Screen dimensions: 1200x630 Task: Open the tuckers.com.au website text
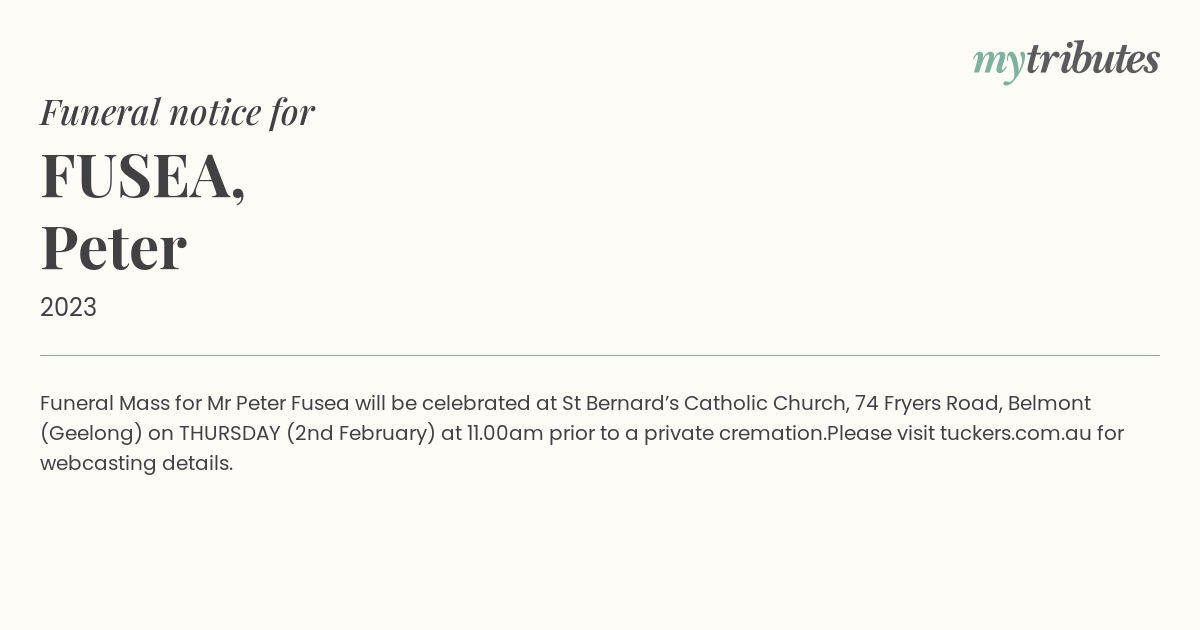tap(1015, 433)
